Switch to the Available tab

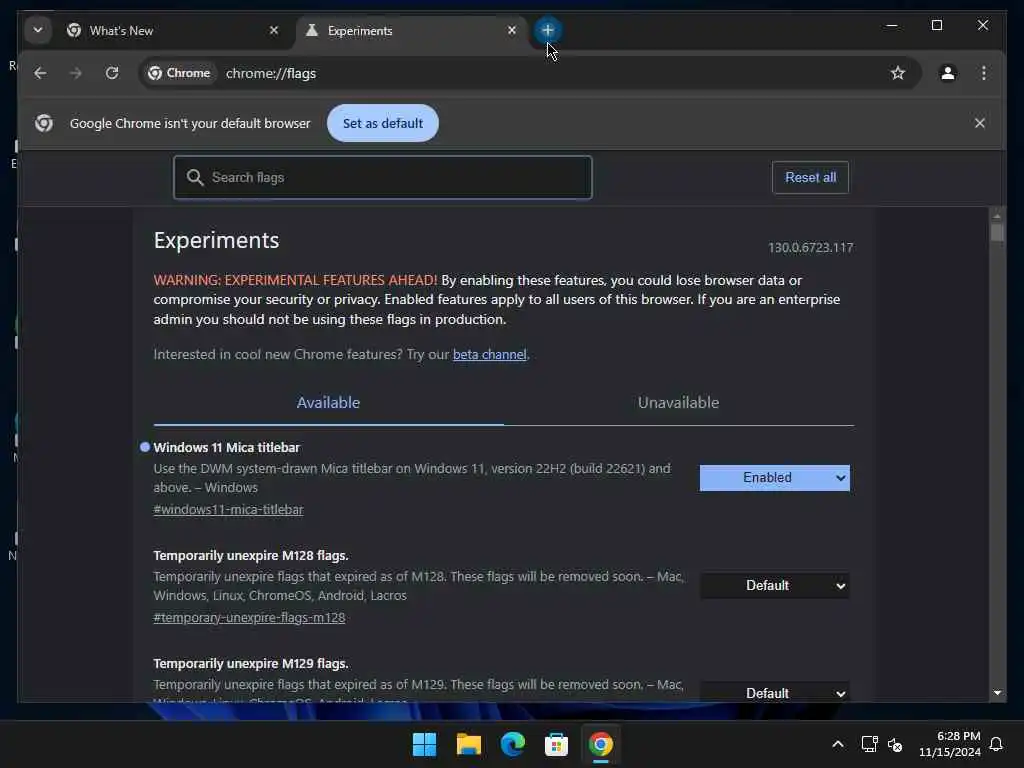click(x=328, y=403)
